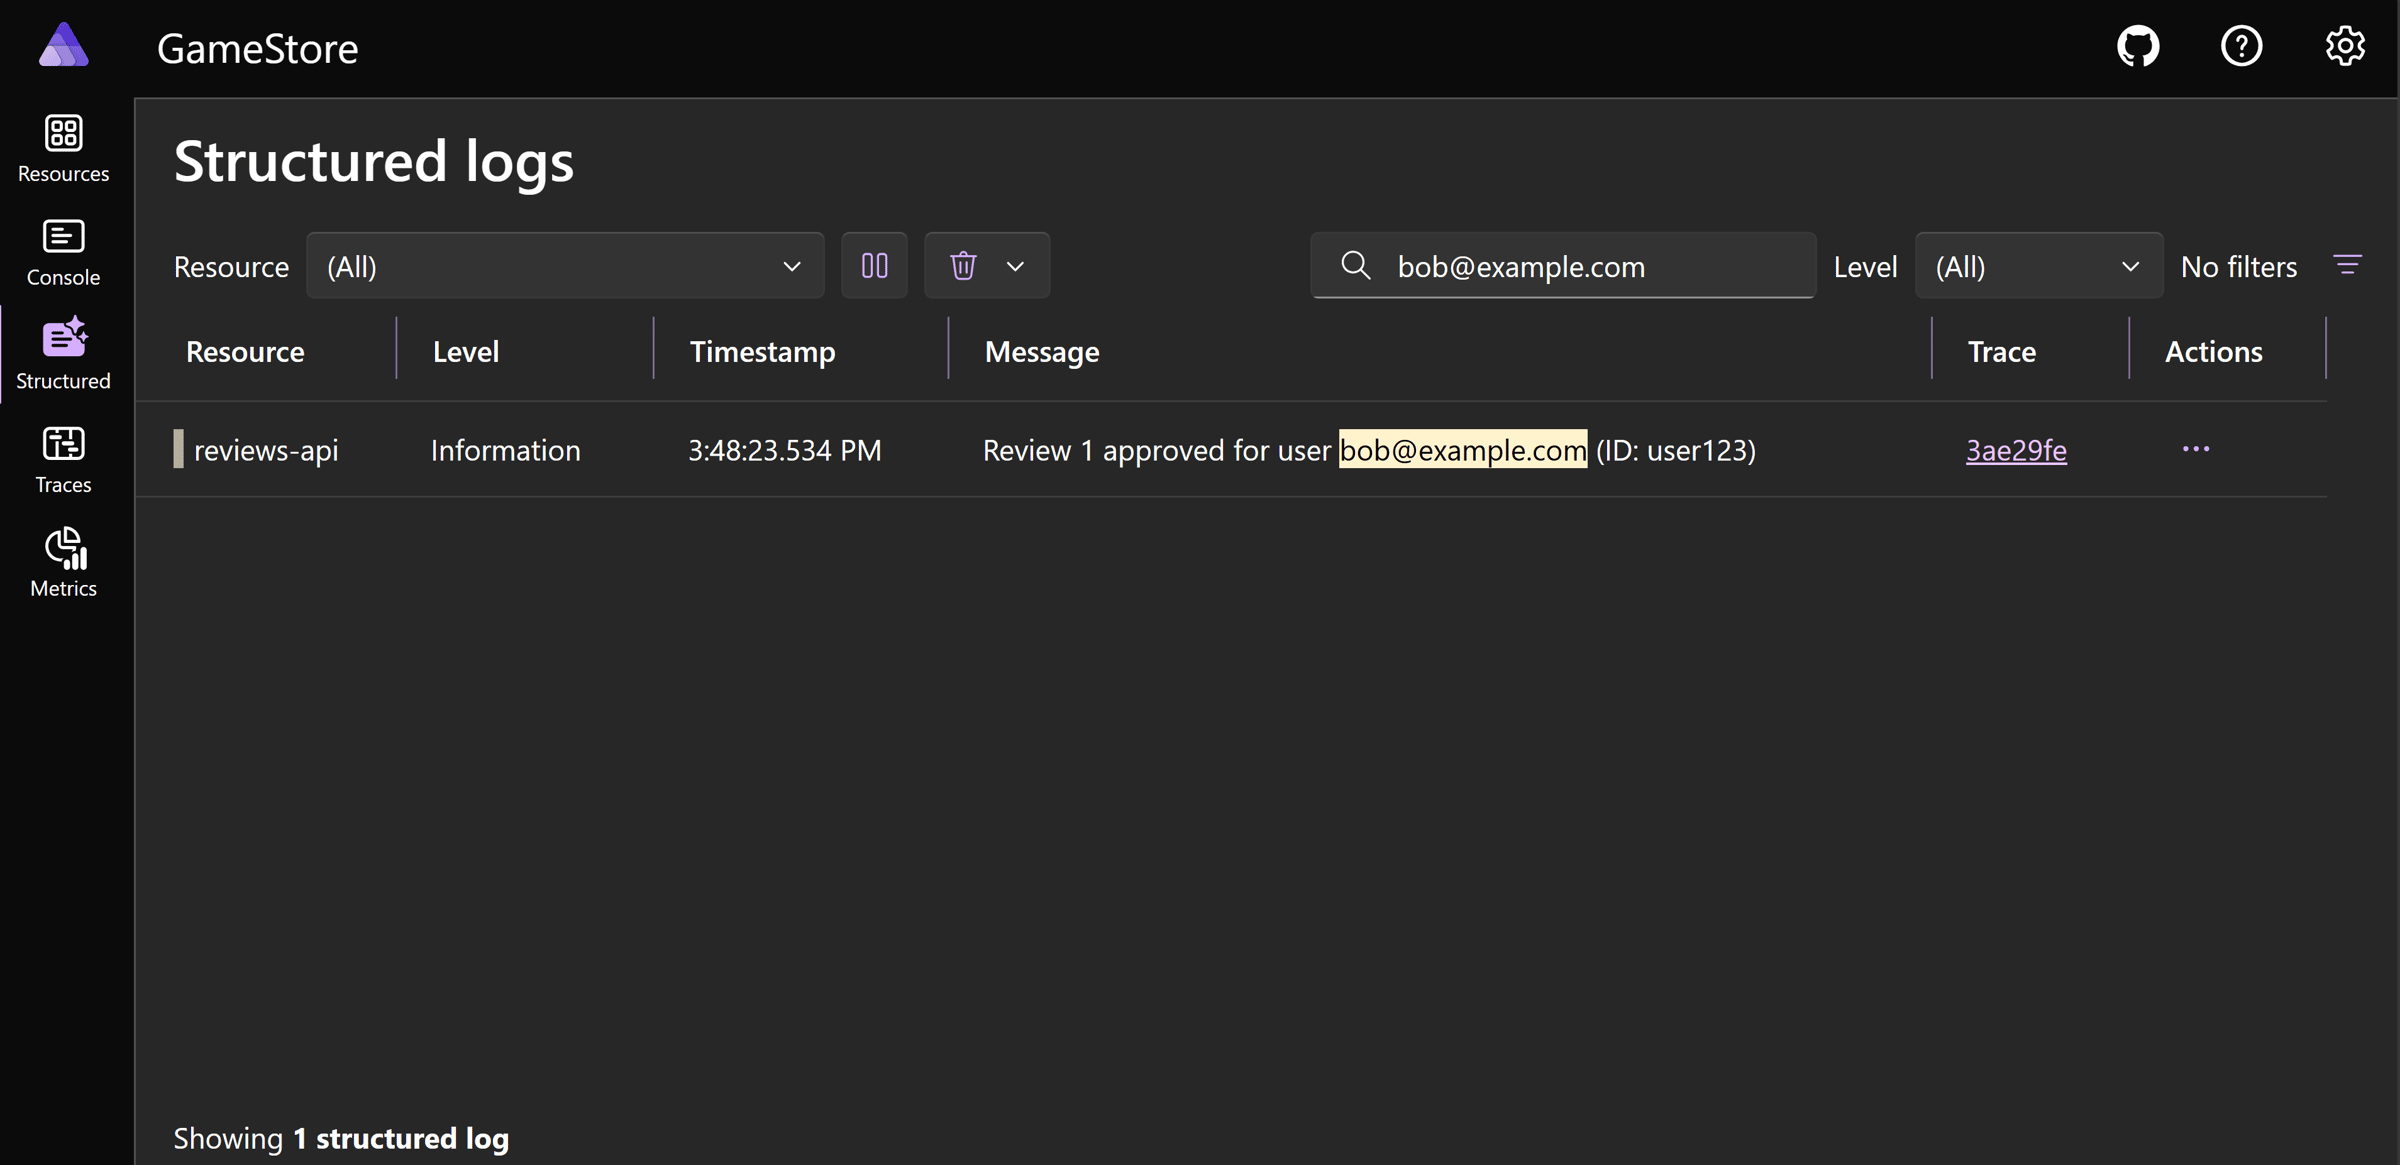
Task: Expand the Level (All) dropdown
Action: [x=2038, y=266]
